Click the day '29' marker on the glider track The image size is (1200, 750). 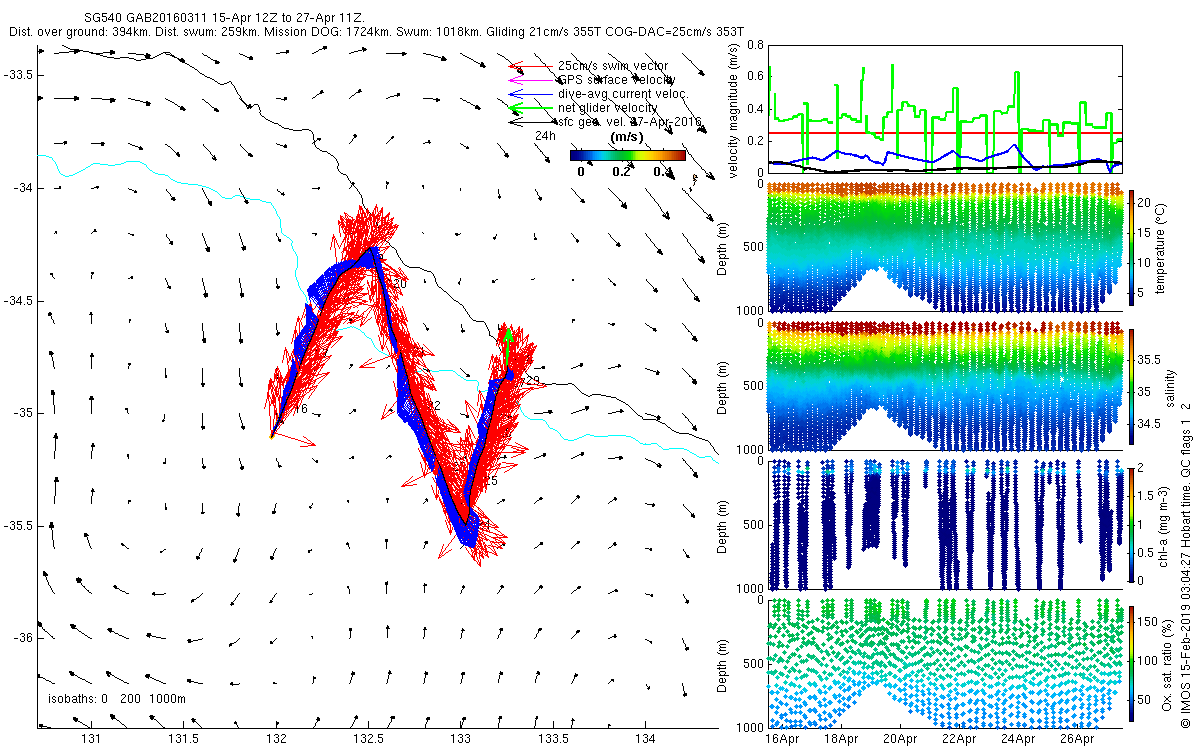pyautogui.click(x=532, y=381)
